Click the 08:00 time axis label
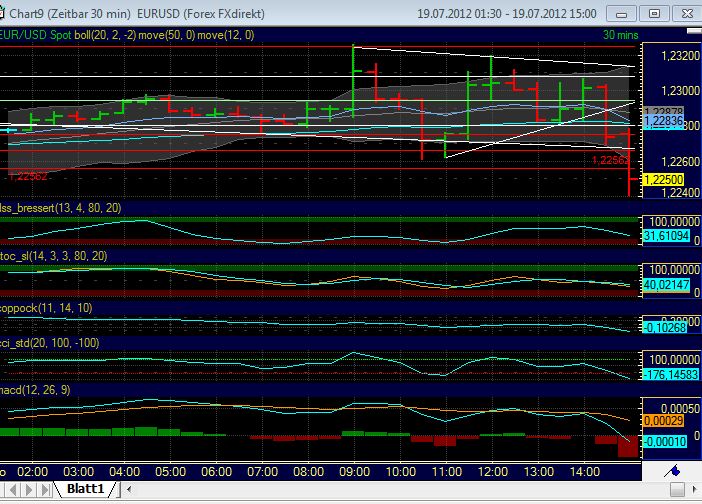702x504 pixels. 309,472
